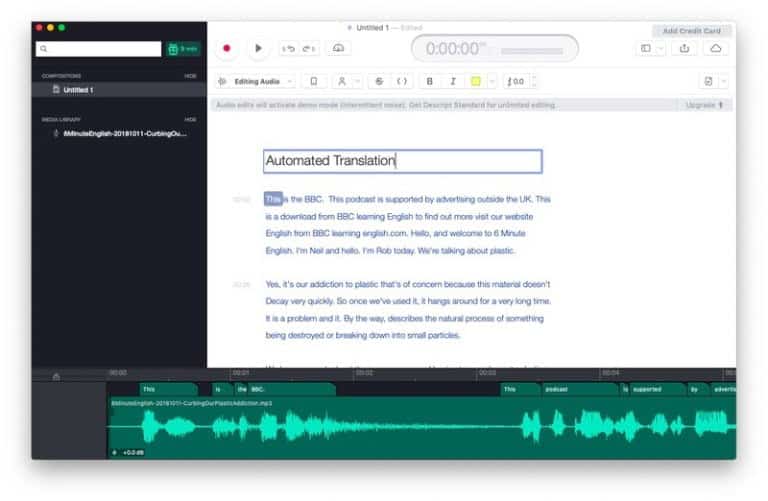
Task: Increase the gap duration stepper
Action: click(534, 77)
